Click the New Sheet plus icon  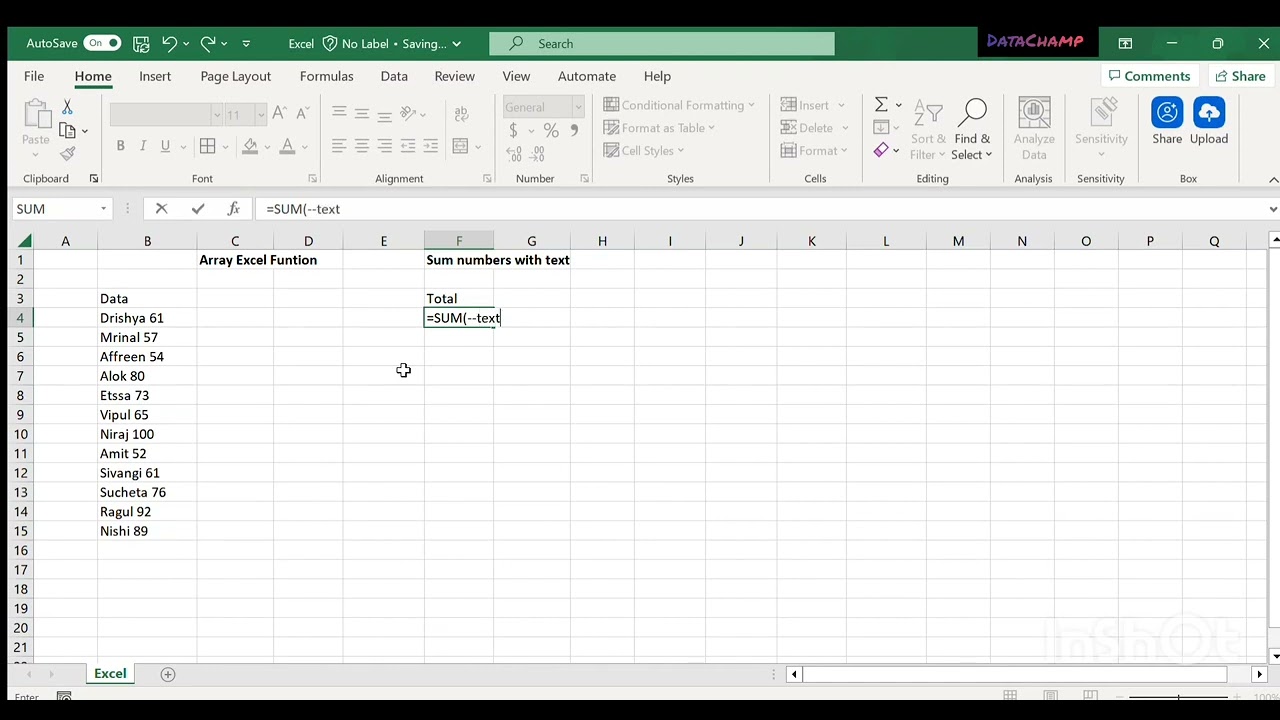pyautogui.click(x=168, y=674)
